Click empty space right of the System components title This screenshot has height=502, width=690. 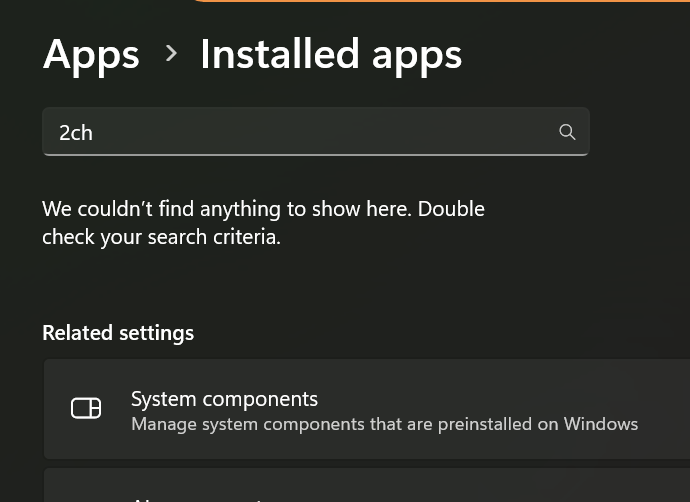(x=500, y=399)
